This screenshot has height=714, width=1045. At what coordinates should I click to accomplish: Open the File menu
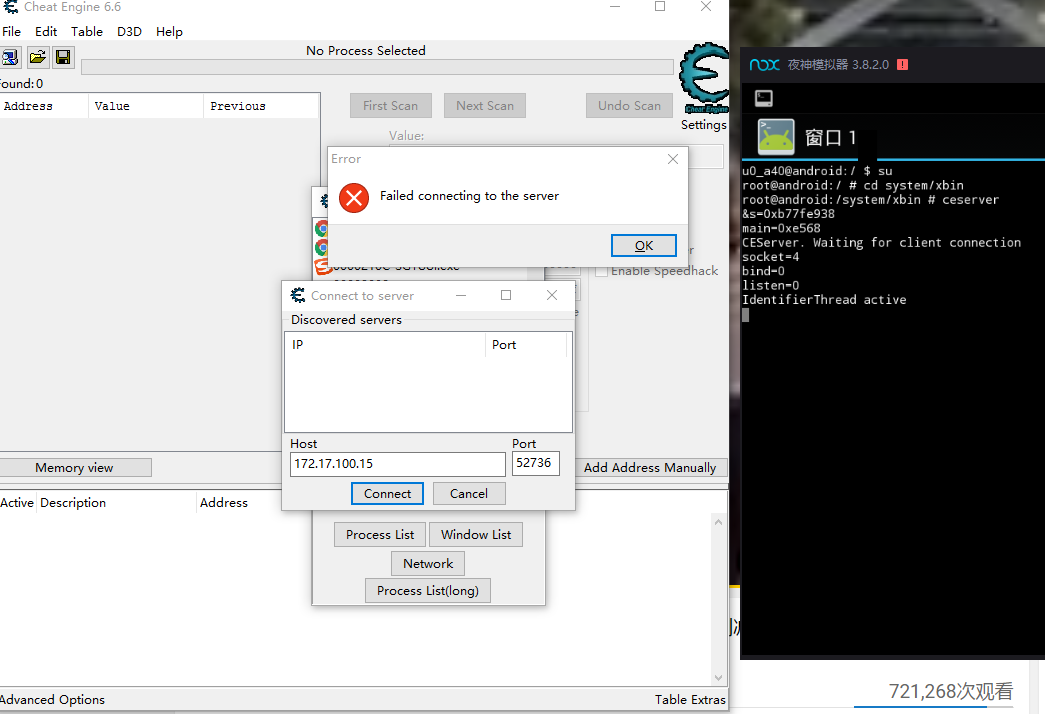coord(12,31)
